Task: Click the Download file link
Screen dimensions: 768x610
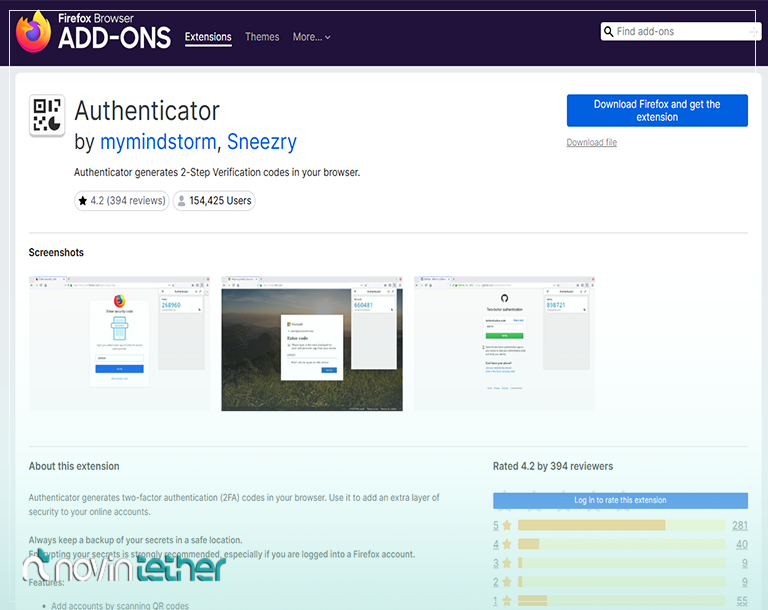Action: [592, 143]
